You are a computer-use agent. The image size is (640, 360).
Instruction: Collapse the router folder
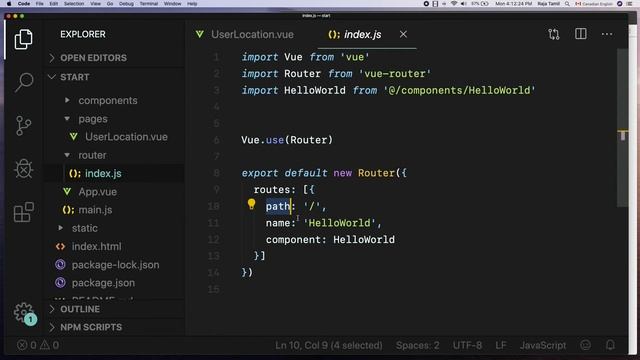click(92, 155)
